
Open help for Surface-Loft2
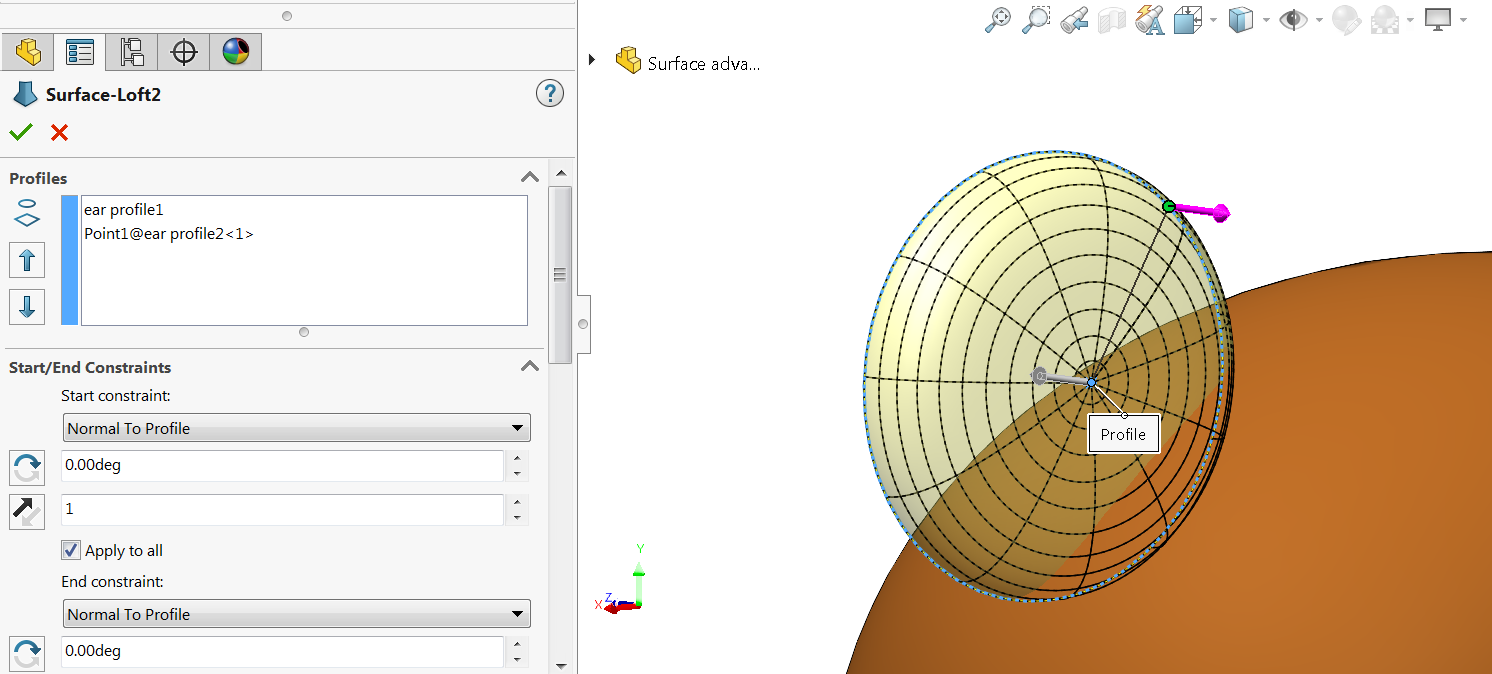(549, 94)
